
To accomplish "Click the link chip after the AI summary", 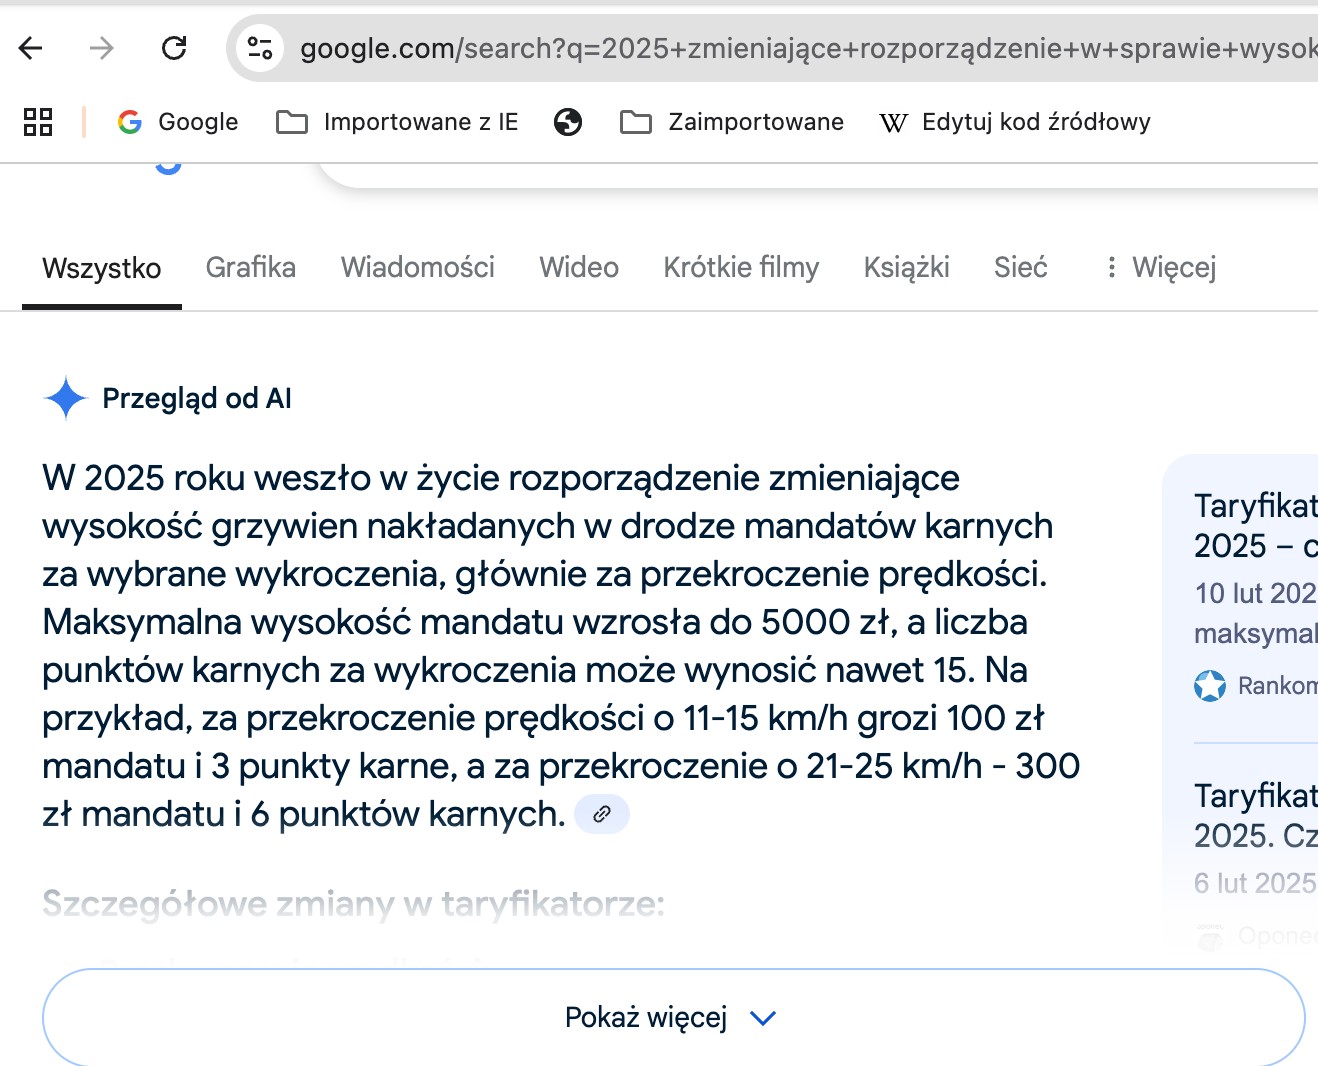I will [601, 814].
